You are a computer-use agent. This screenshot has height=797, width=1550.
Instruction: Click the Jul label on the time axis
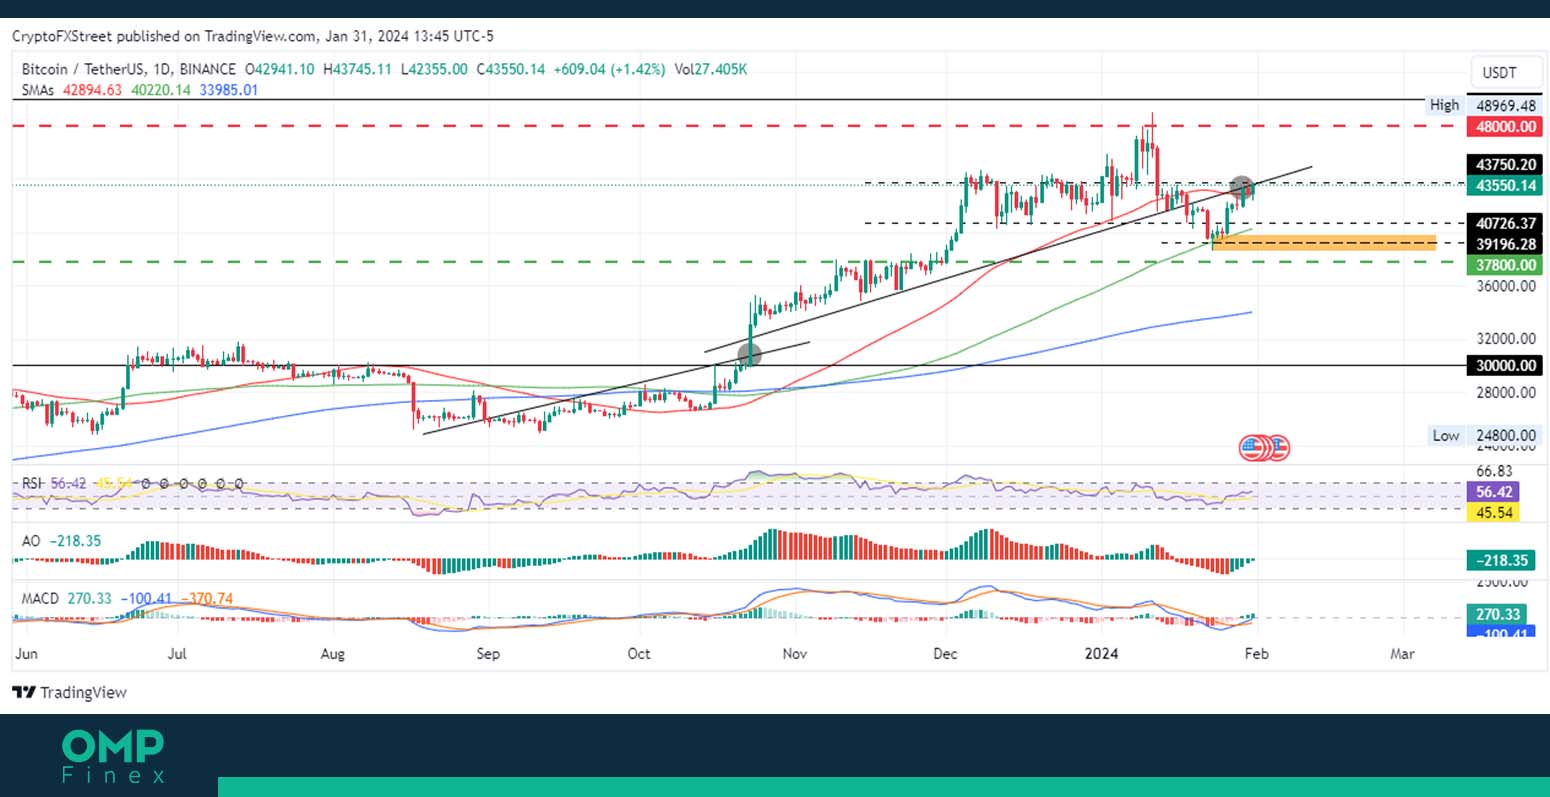(177, 654)
